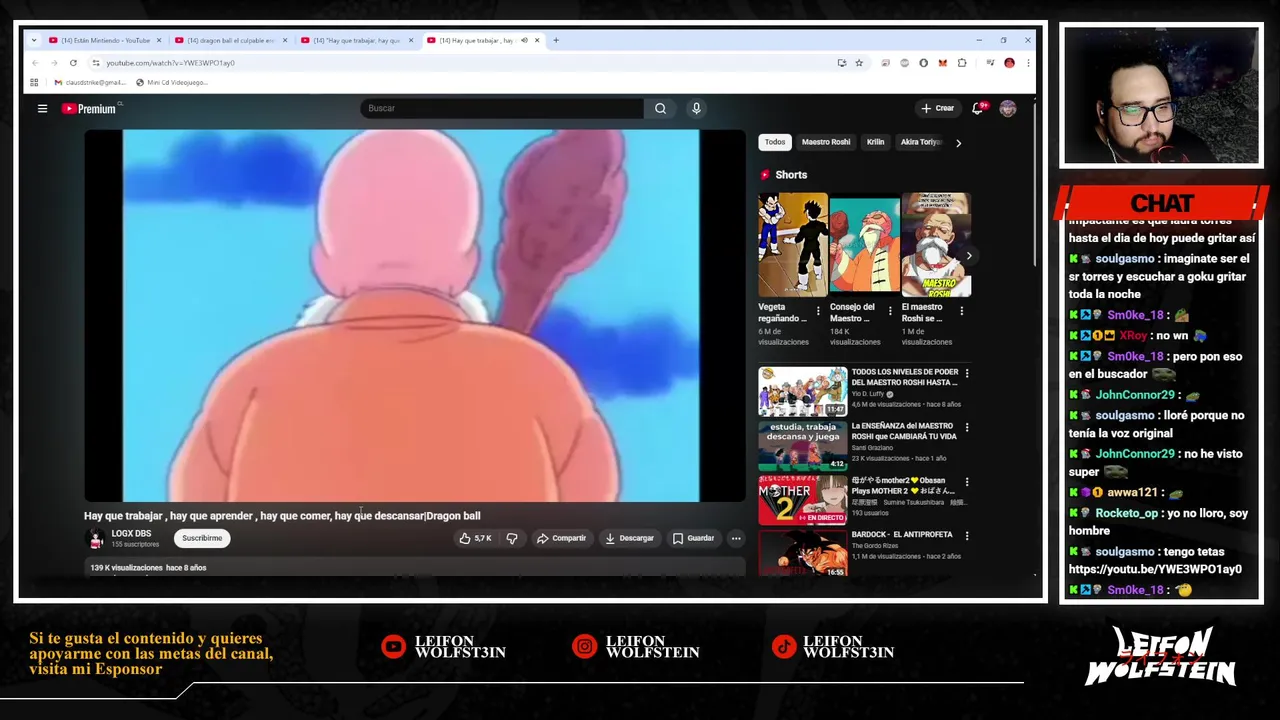The image size is (1280, 720).
Task: Like the video with thumbs up
Action: click(x=476, y=538)
